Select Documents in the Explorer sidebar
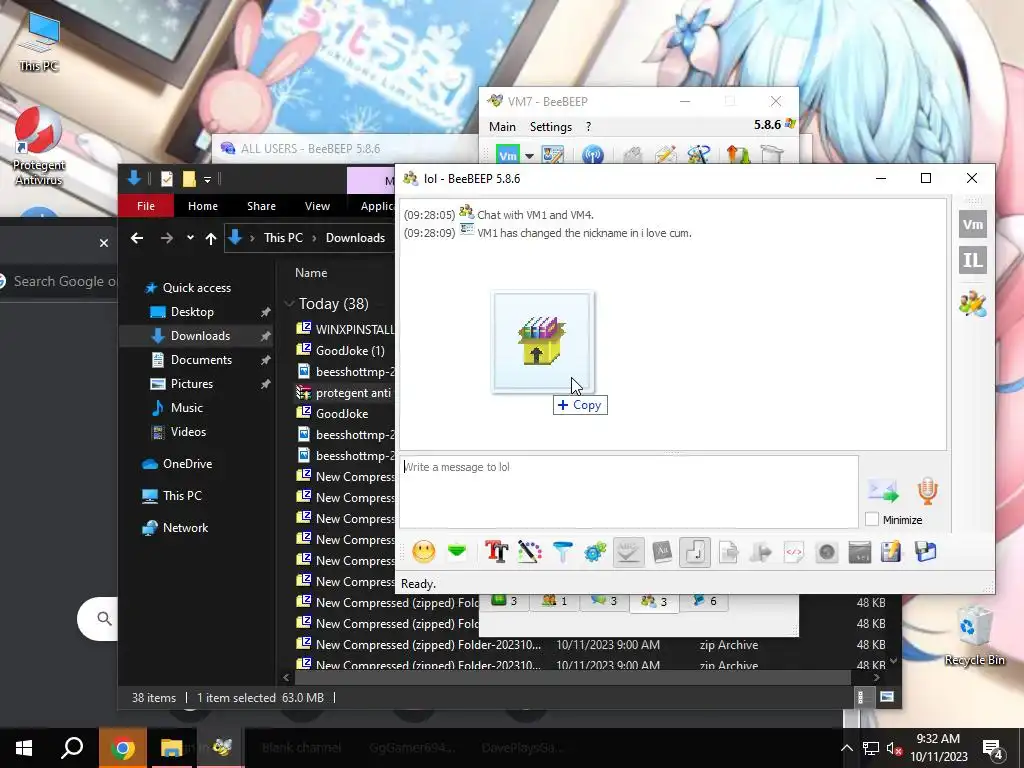The width and height of the screenshot is (1024, 768). tap(201, 360)
